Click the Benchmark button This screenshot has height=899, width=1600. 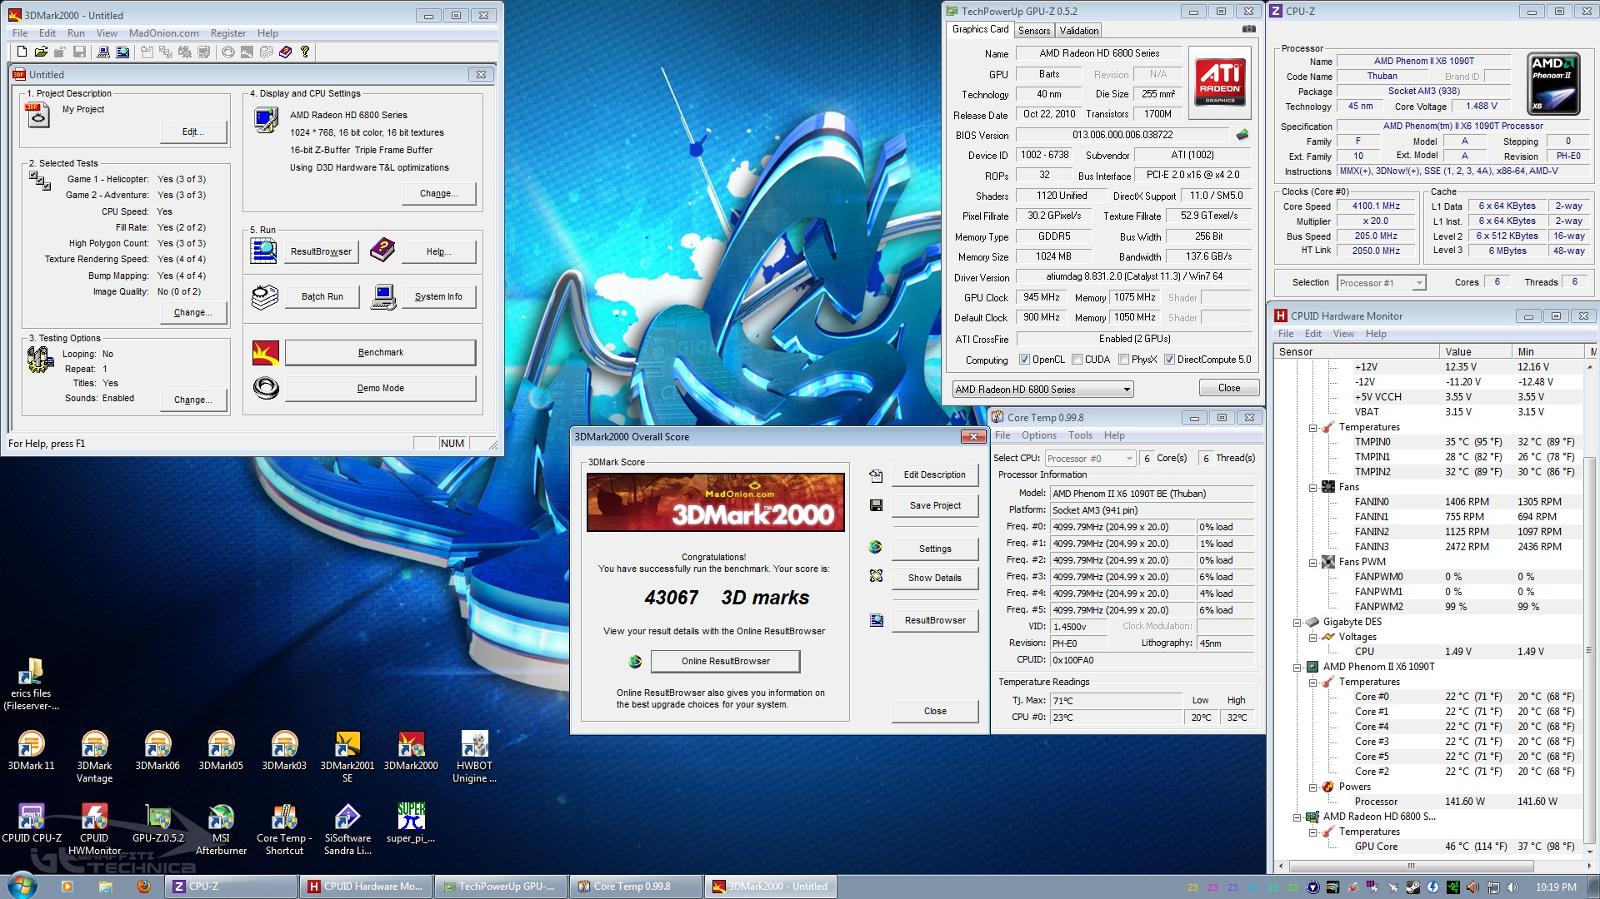tap(380, 352)
